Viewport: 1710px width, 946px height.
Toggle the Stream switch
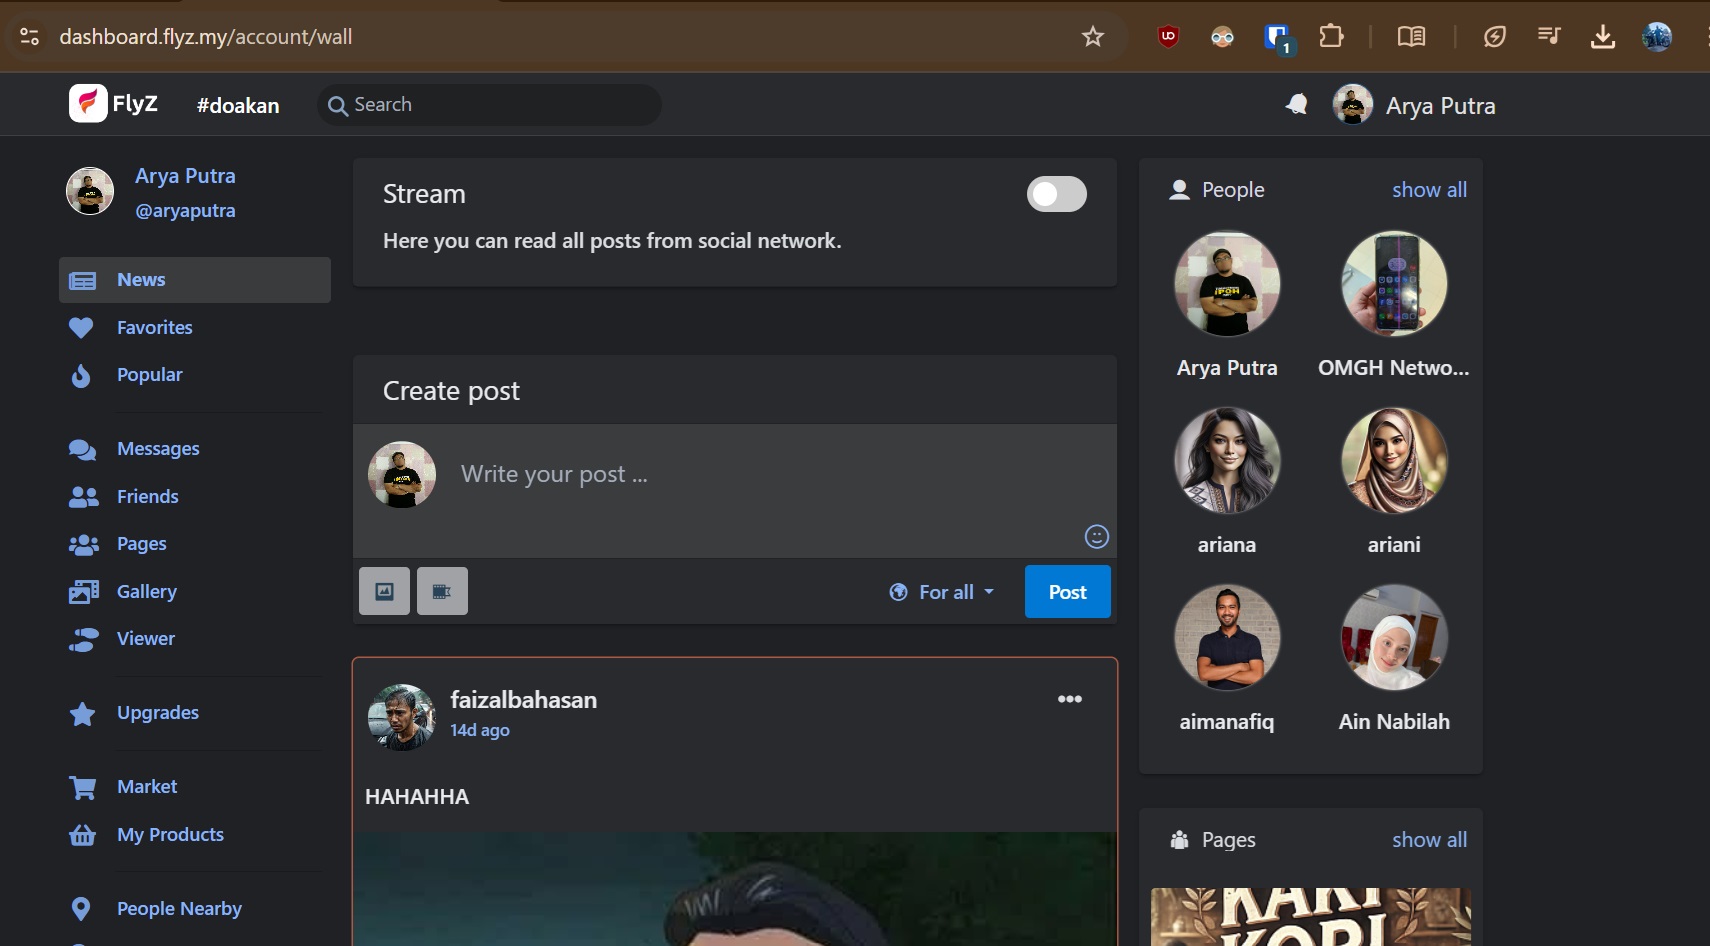point(1057,194)
